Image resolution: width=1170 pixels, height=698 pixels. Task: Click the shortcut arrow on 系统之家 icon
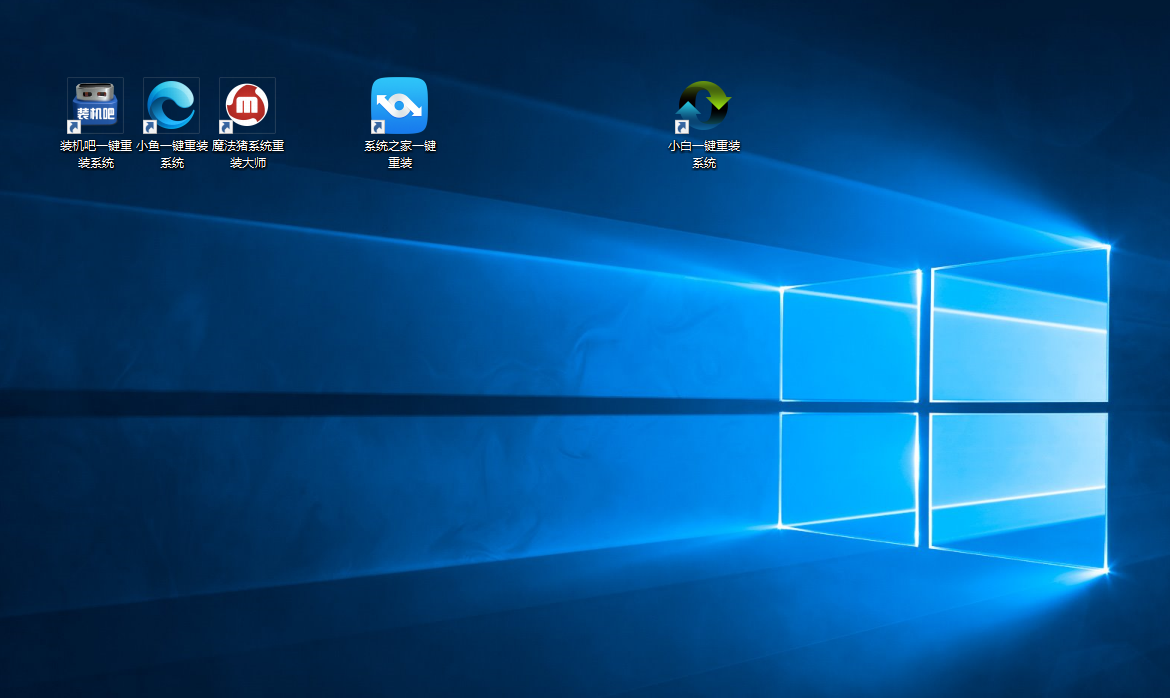point(380,126)
